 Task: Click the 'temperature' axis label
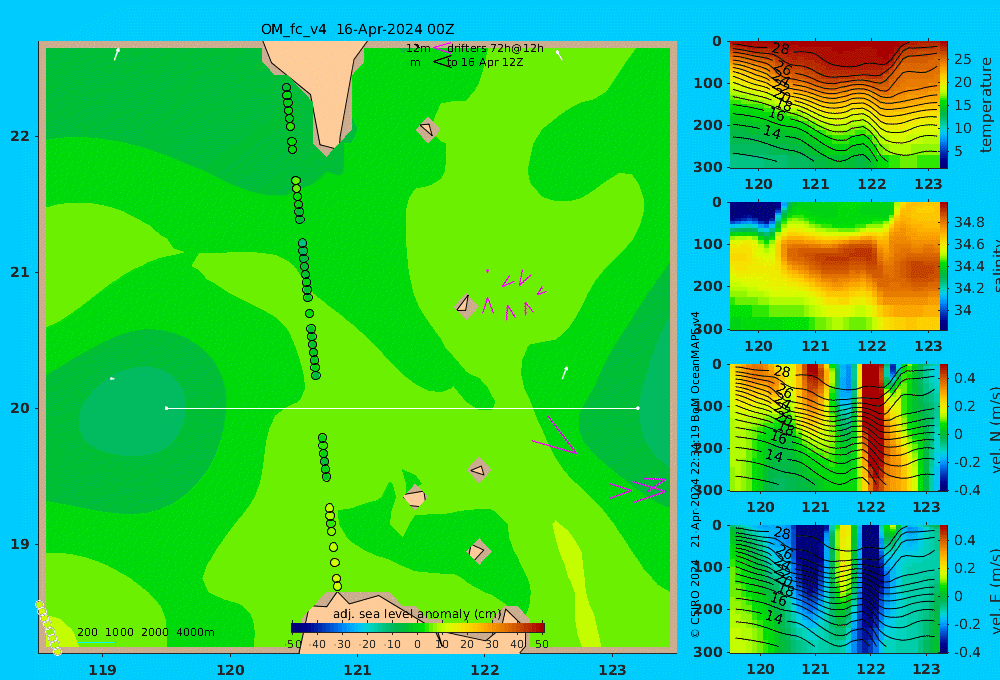986,105
